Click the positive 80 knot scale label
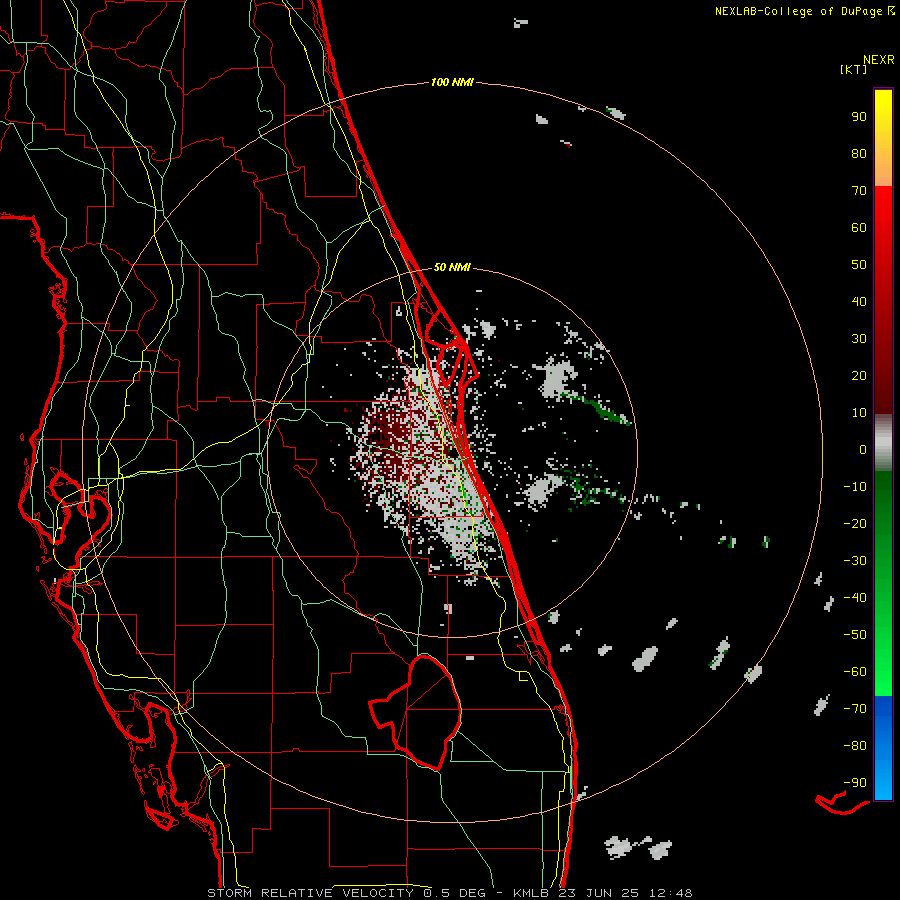This screenshot has height=900, width=900. pyautogui.click(x=859, y=153)
